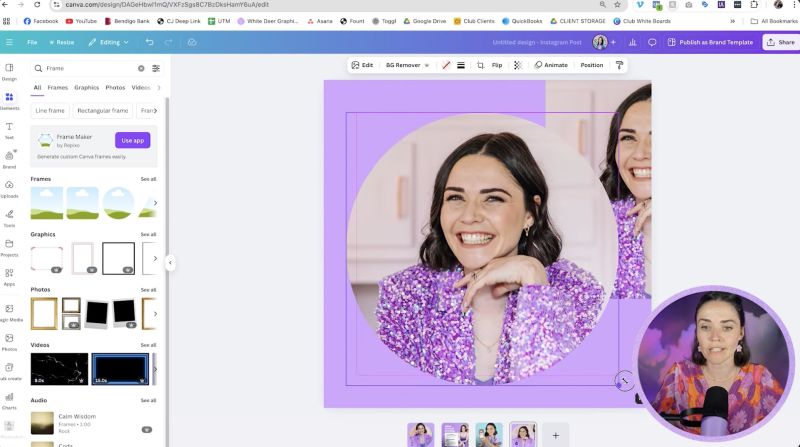Screen dimensions: 800x447
Task: Open the Photos sidebar panel
Action: point(9,342)
